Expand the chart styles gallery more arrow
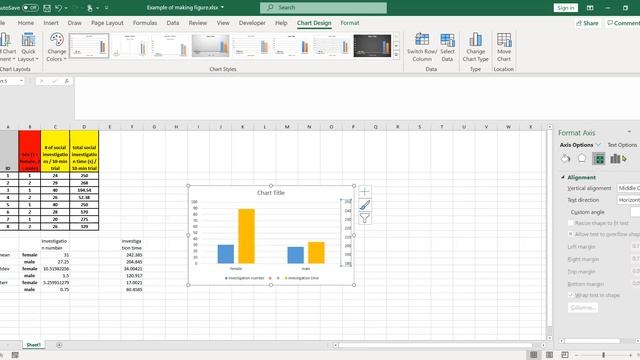 [x=396, y=55]
